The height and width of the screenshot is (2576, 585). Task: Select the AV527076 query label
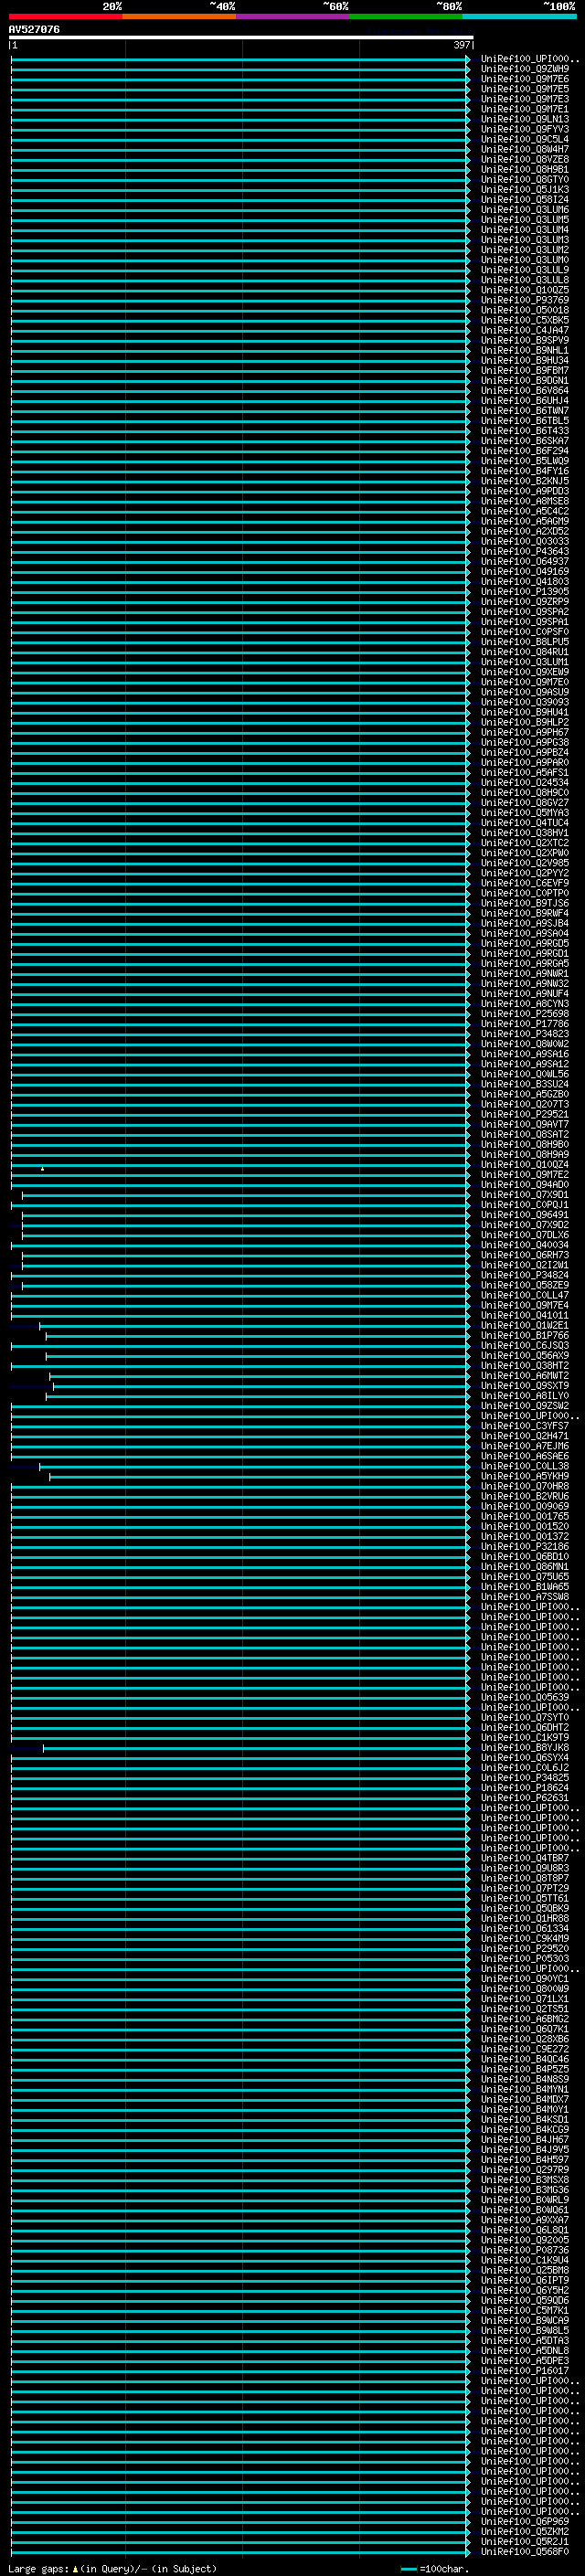coord(34,29)
